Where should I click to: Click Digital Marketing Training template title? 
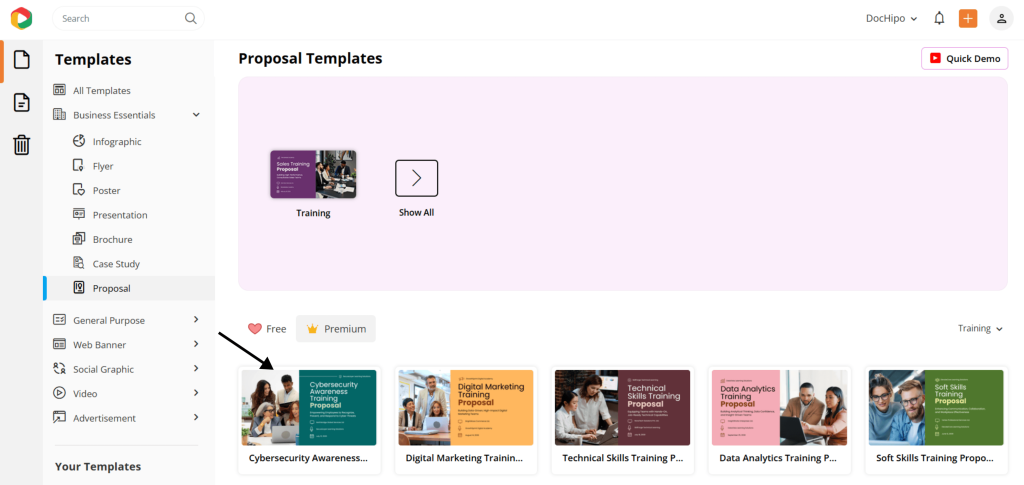point(464,458)
